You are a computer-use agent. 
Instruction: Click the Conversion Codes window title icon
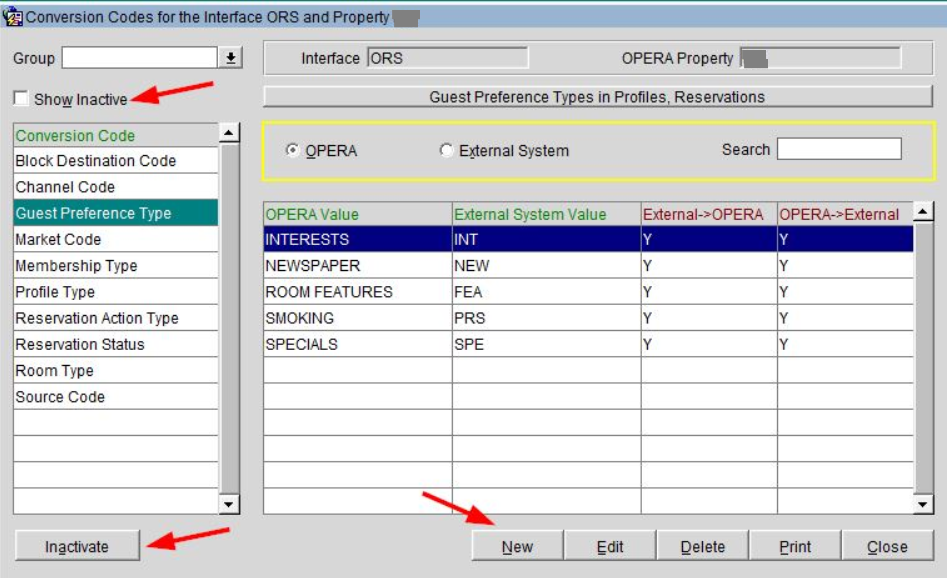point(13,17)
